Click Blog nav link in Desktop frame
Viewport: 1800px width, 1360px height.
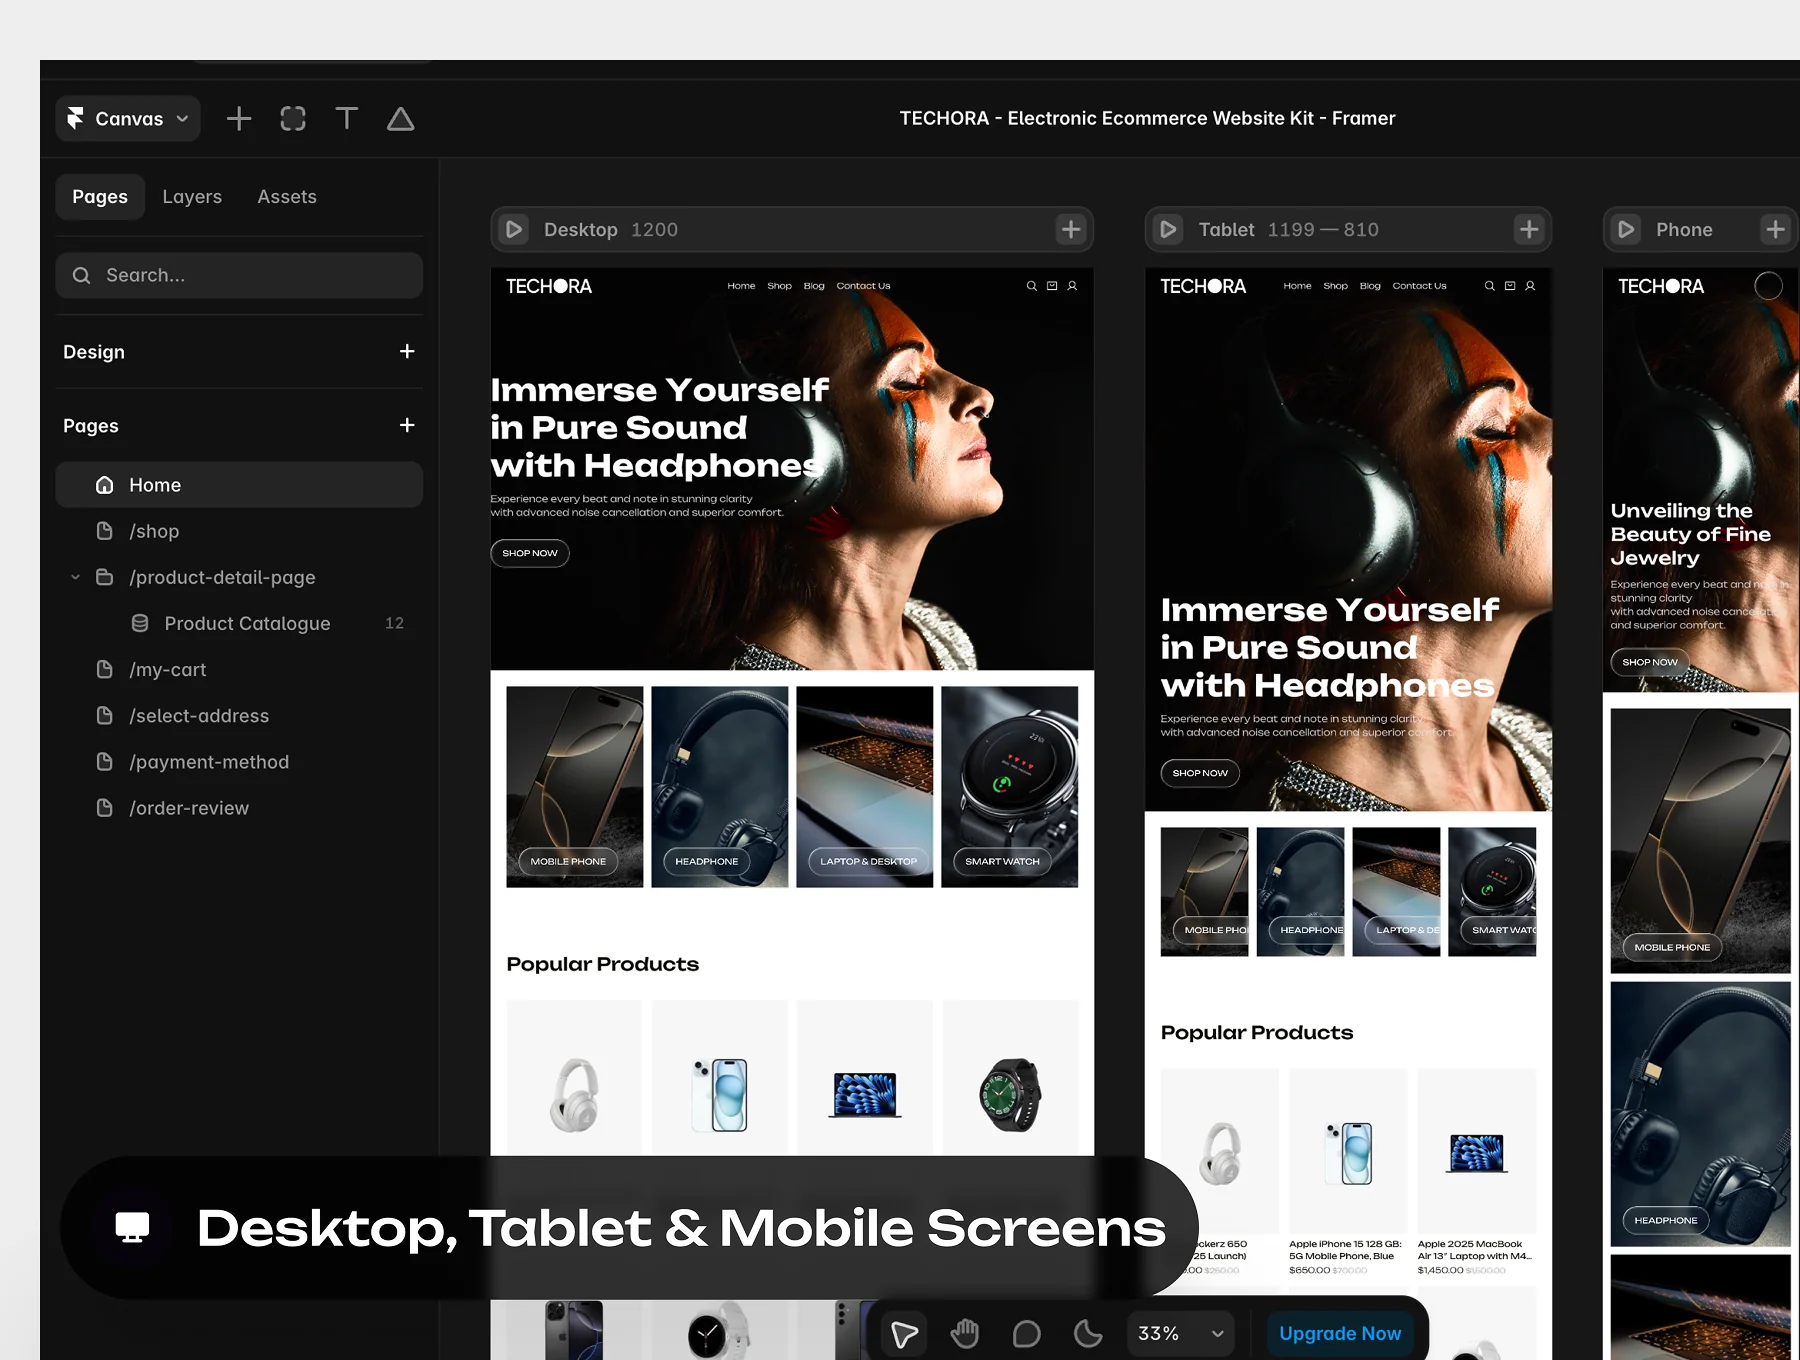(x=814, y=286)
